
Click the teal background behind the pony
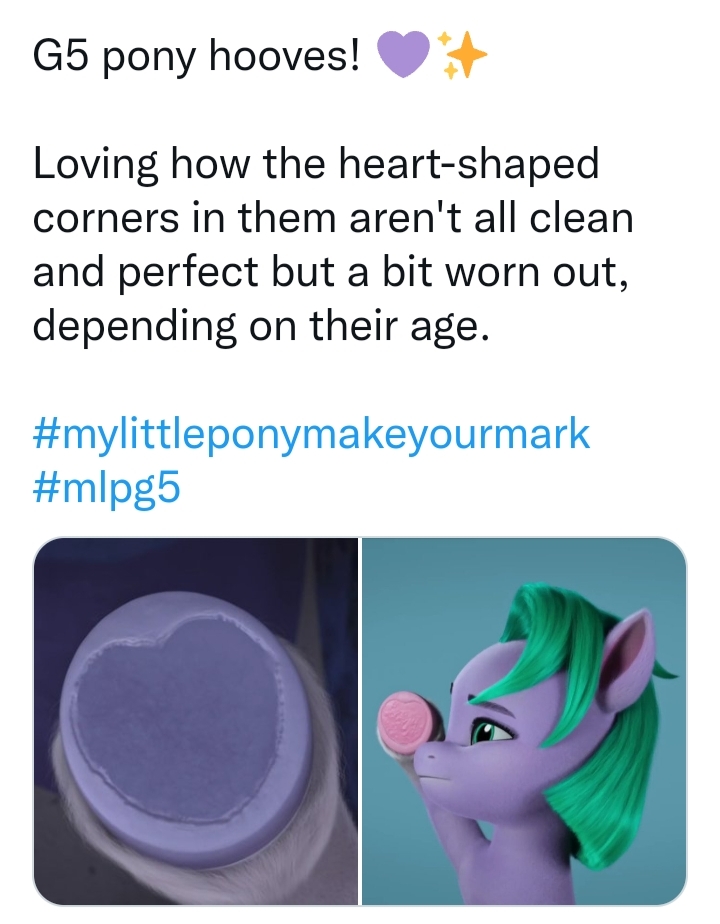click(x=420, y=600)
